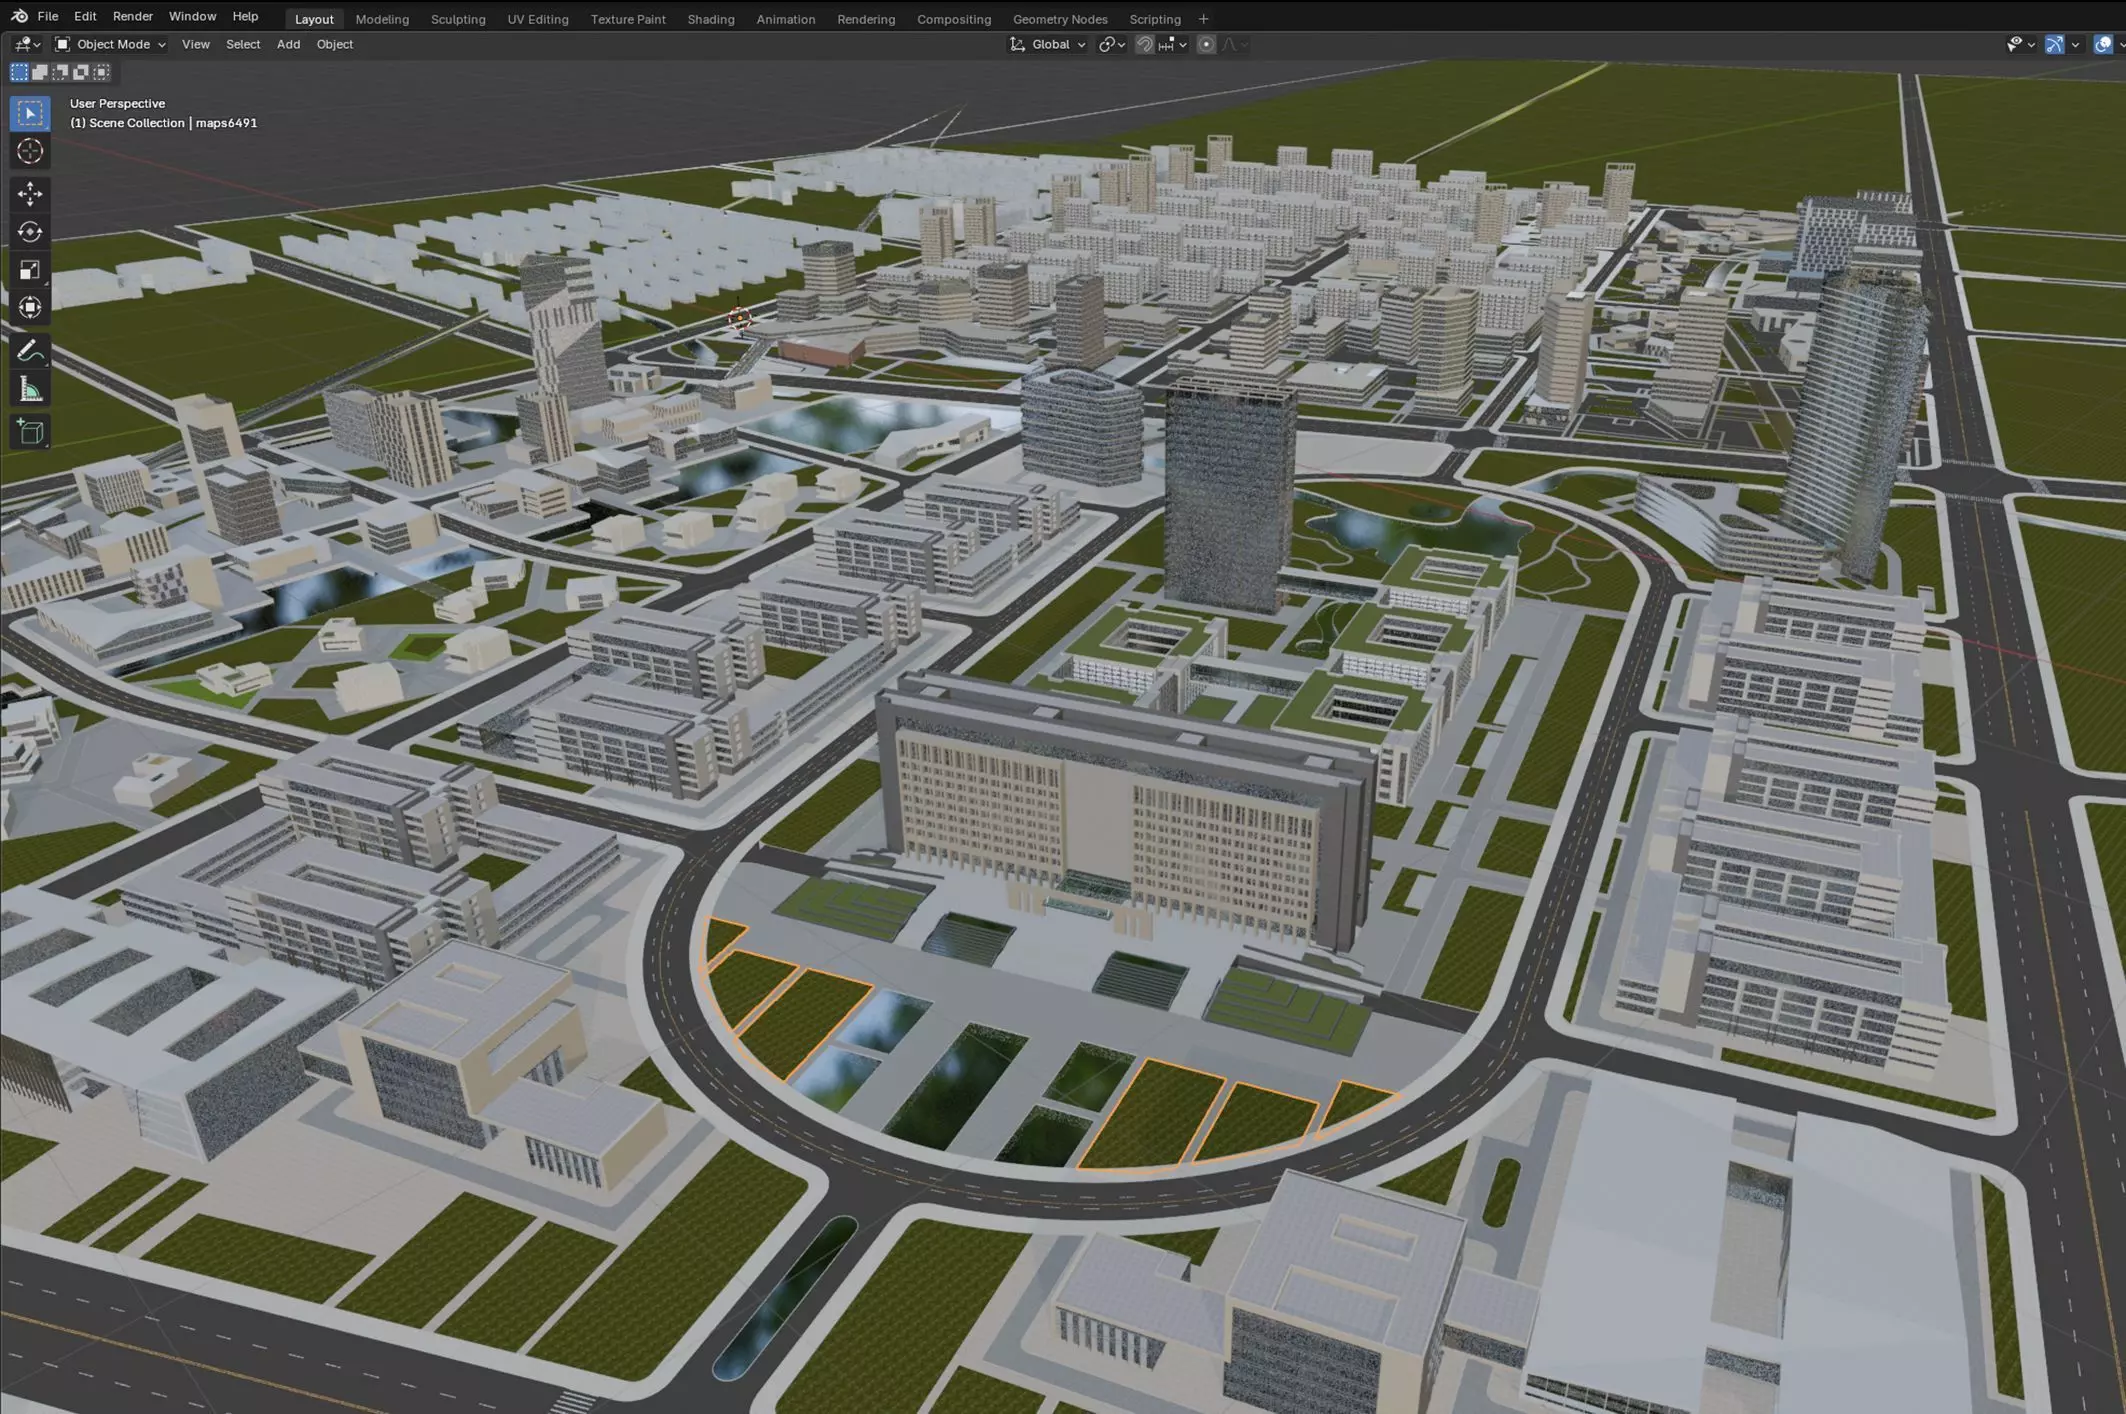Select the Measure ruler tool
2126x1414 pixels.
30,390
